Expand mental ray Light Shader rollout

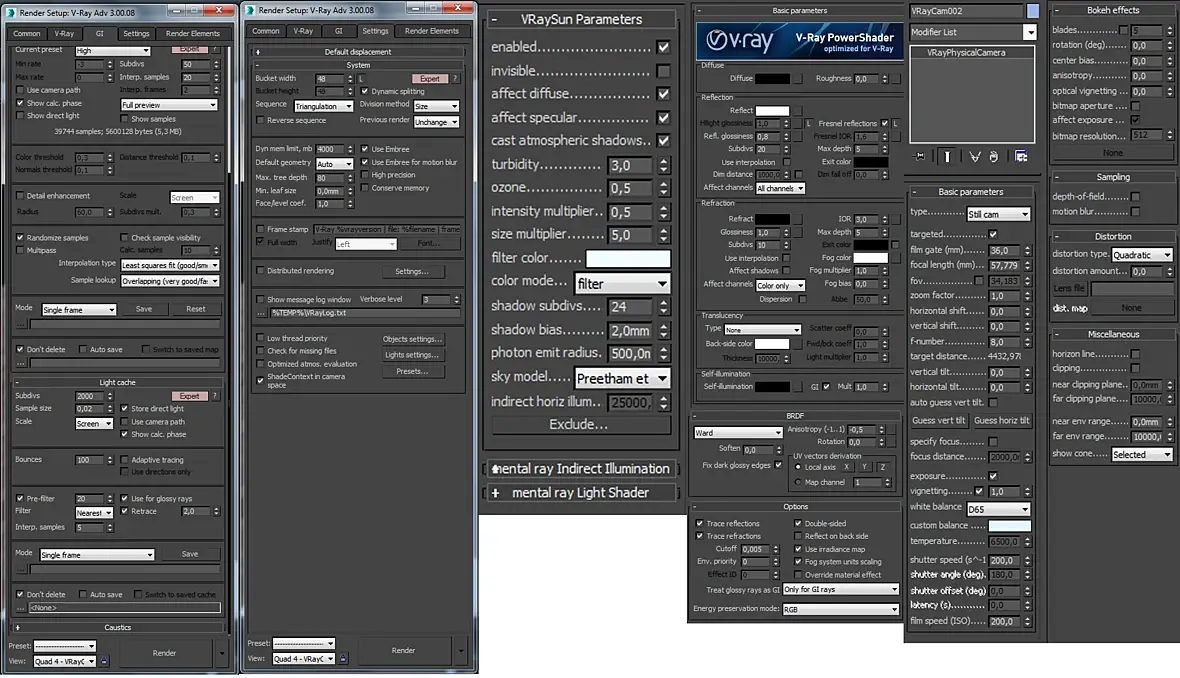[x=580, y=493]
